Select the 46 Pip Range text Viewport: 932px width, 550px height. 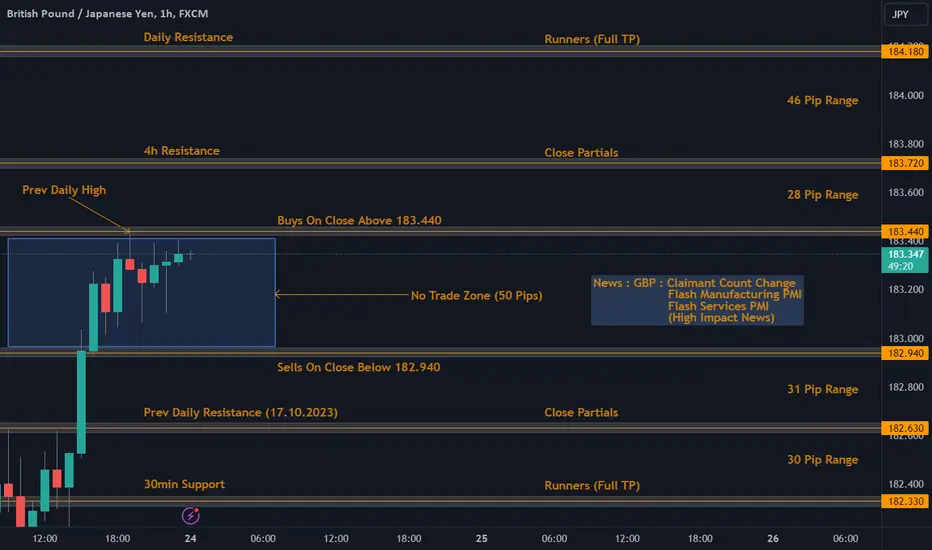point(823,100)
